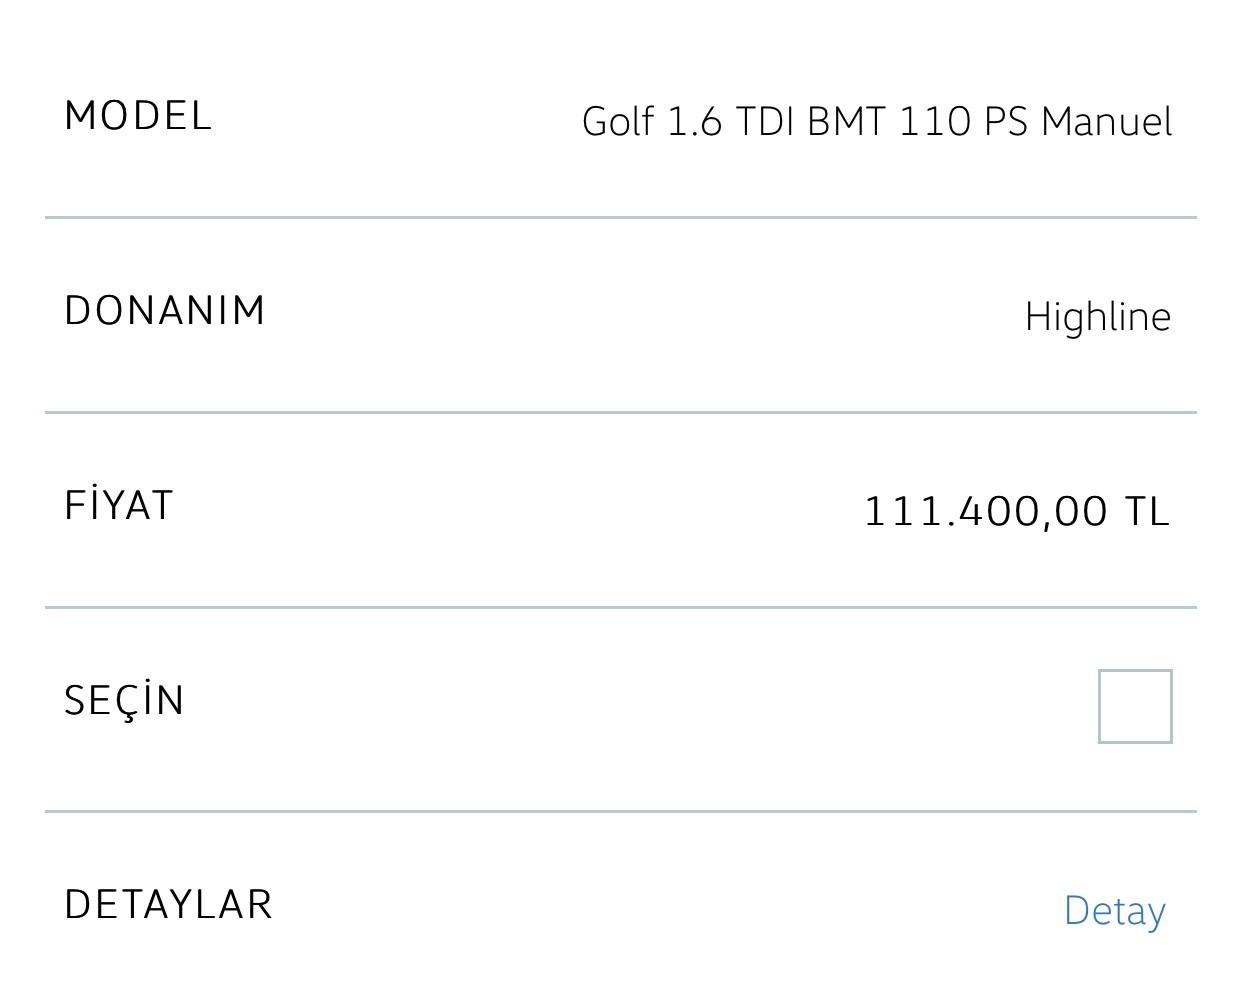Tick the SEÇİN checkbox
This screenshot has width=1241, height=1007.
[1135, 706]
